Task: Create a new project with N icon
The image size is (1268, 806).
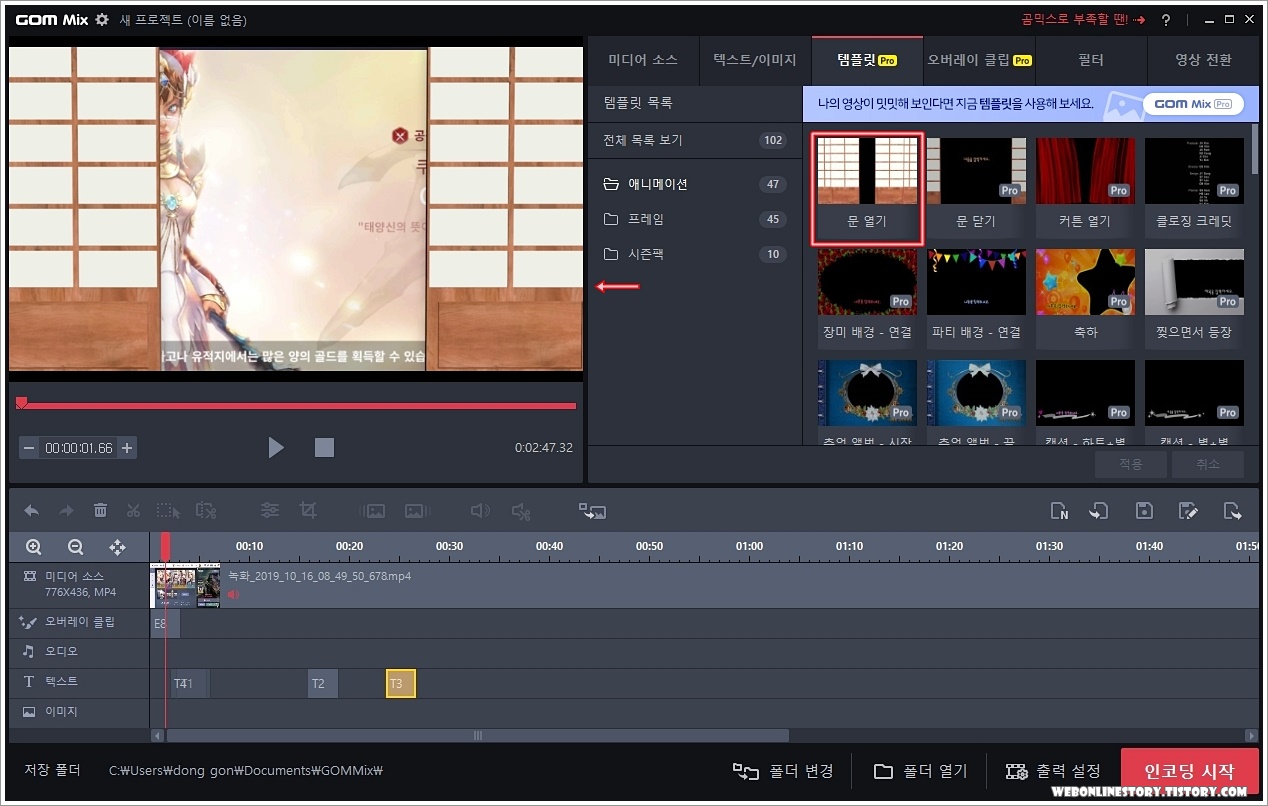Action: pos(1060,511)
